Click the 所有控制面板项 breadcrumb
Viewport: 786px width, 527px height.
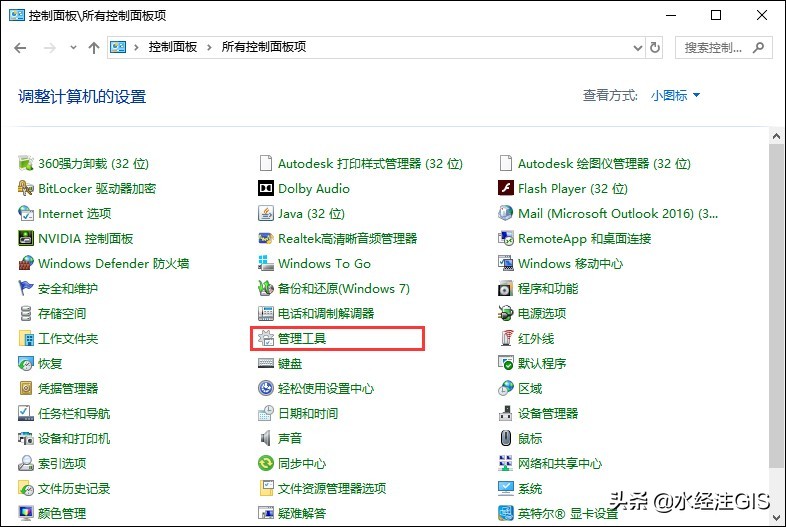pyautogui.click(x=264, y=47)
